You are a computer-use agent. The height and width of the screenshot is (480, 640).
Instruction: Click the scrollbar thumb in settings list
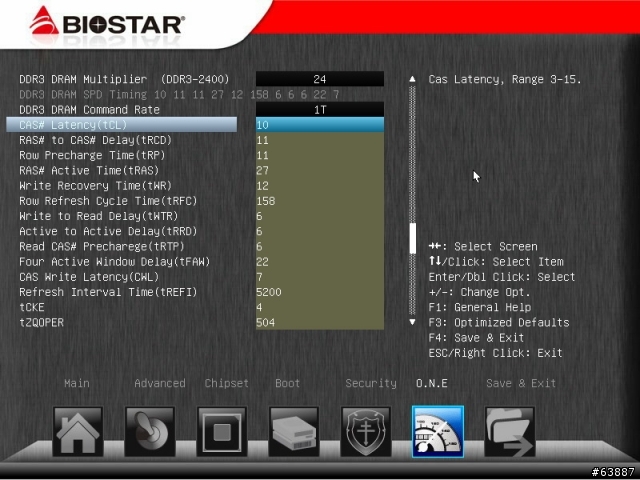(413, 238)
